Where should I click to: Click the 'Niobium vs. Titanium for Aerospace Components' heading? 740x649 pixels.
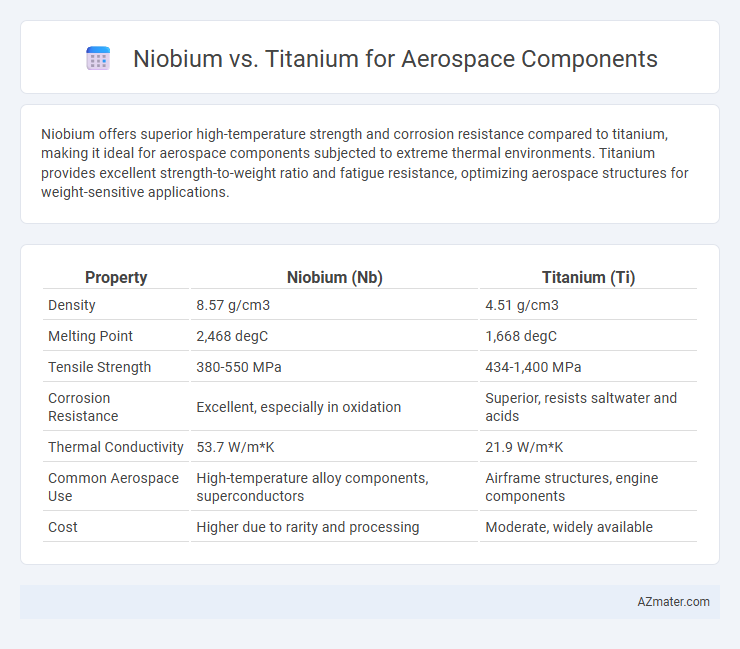pos(395,59)
